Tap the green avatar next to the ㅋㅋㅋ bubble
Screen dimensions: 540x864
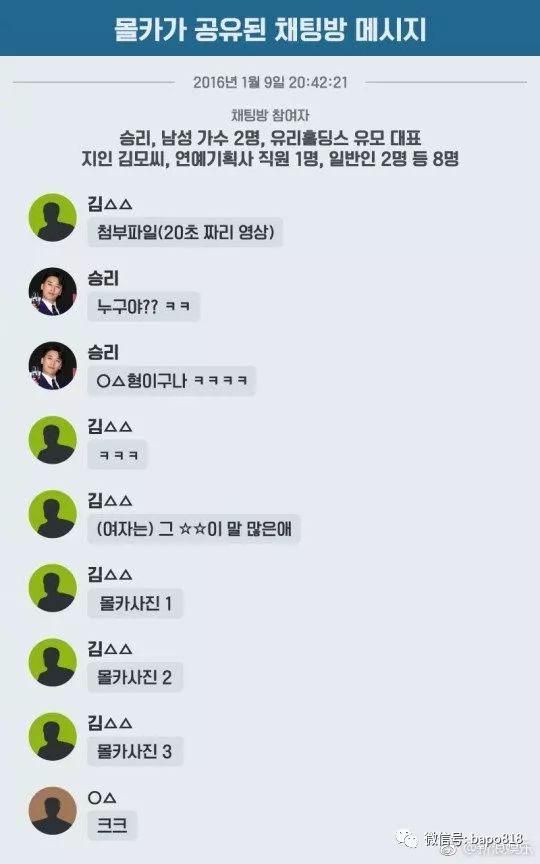(52, 440)
